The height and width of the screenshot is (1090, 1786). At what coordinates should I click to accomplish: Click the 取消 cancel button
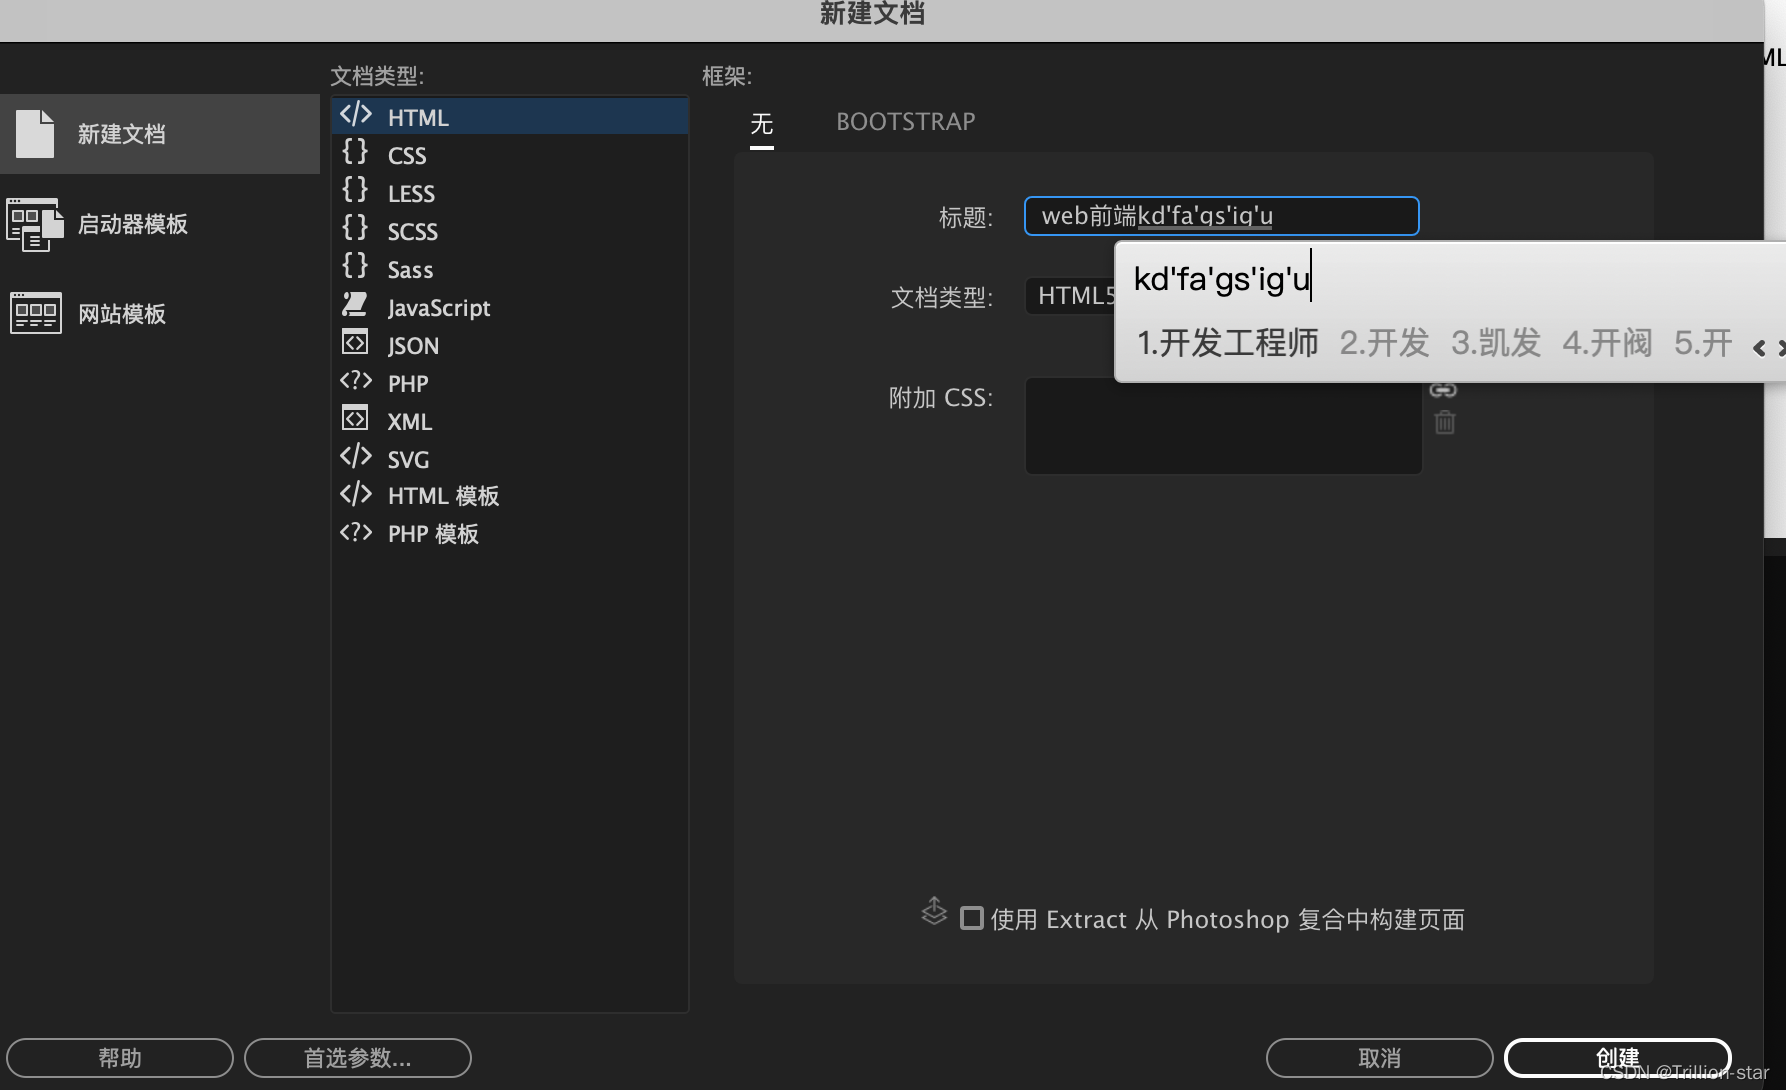(1380, 1058)
